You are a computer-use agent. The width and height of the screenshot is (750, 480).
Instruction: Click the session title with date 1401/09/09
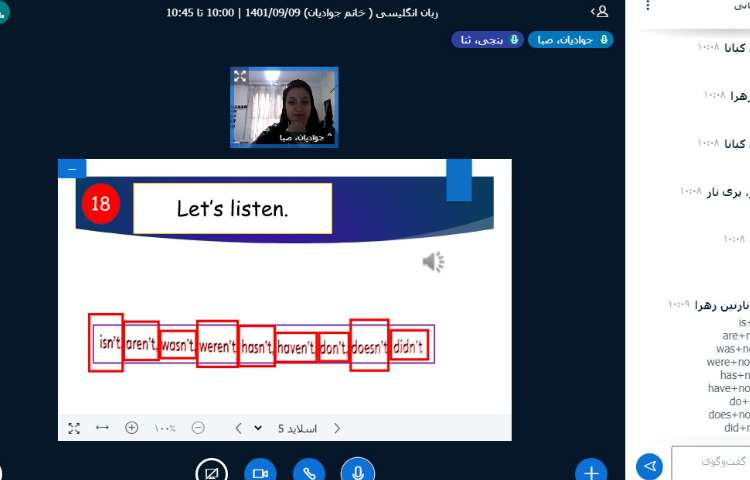click(x=302, y=12)
